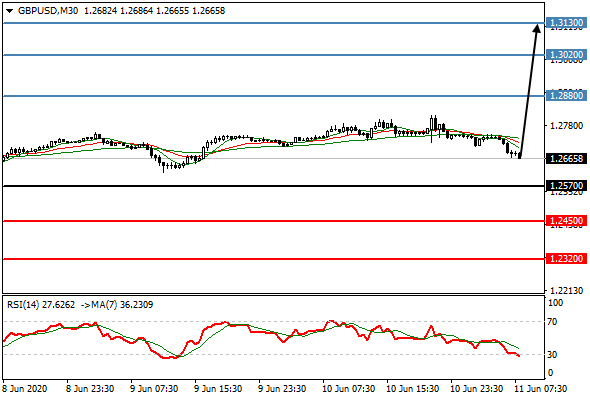The image size is (590, 400).
Task: Select the blue horizontal line at 1.28800
Action: (274, 96)
